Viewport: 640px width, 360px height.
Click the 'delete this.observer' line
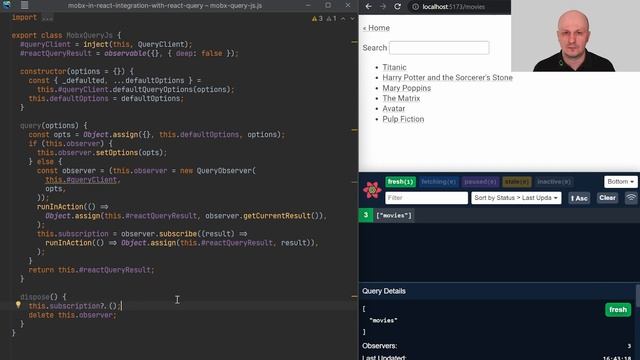(72, 315)
